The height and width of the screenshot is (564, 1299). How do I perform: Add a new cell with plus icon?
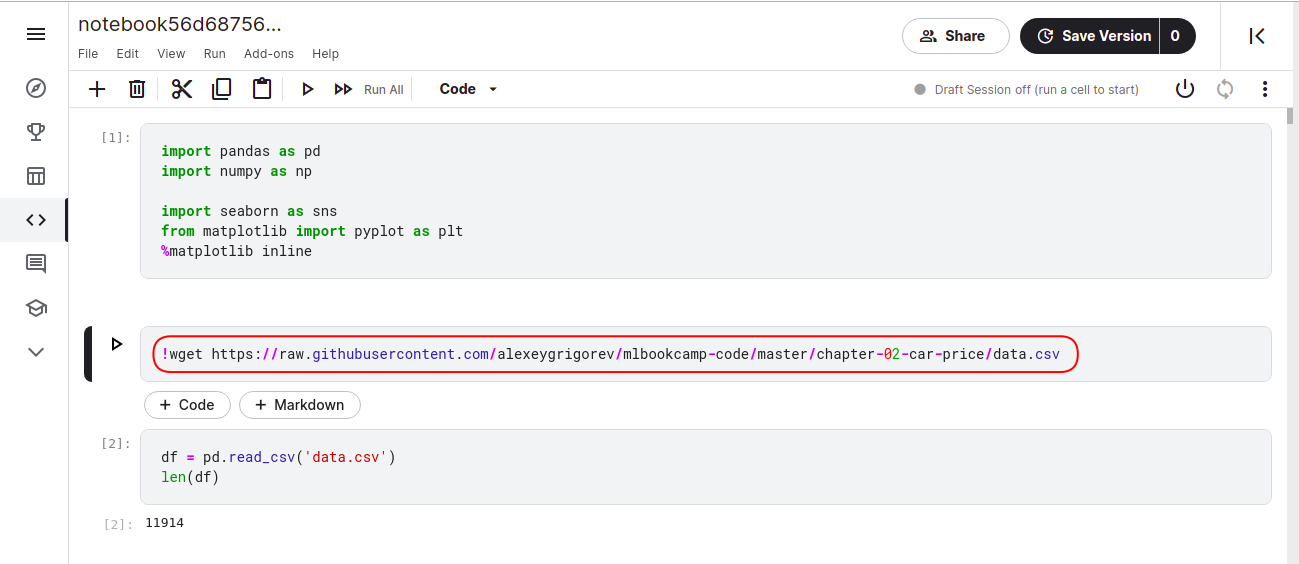coord(97,89)
